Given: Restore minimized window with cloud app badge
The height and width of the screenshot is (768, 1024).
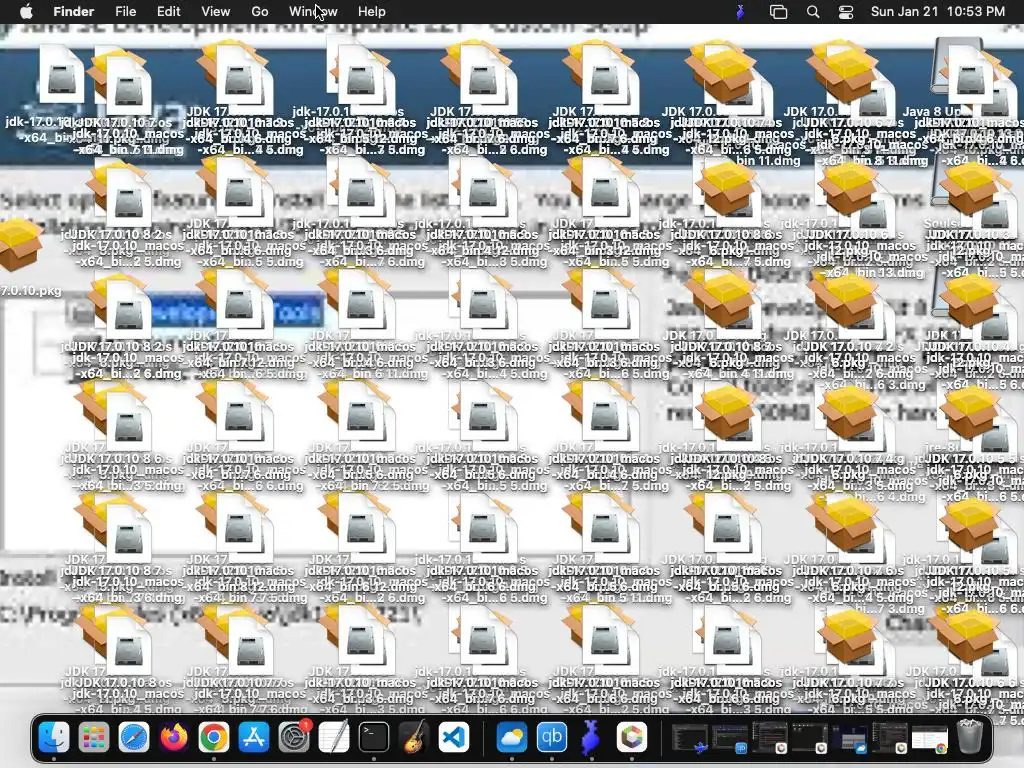Looking at the screenshot, I should [850, 738].
